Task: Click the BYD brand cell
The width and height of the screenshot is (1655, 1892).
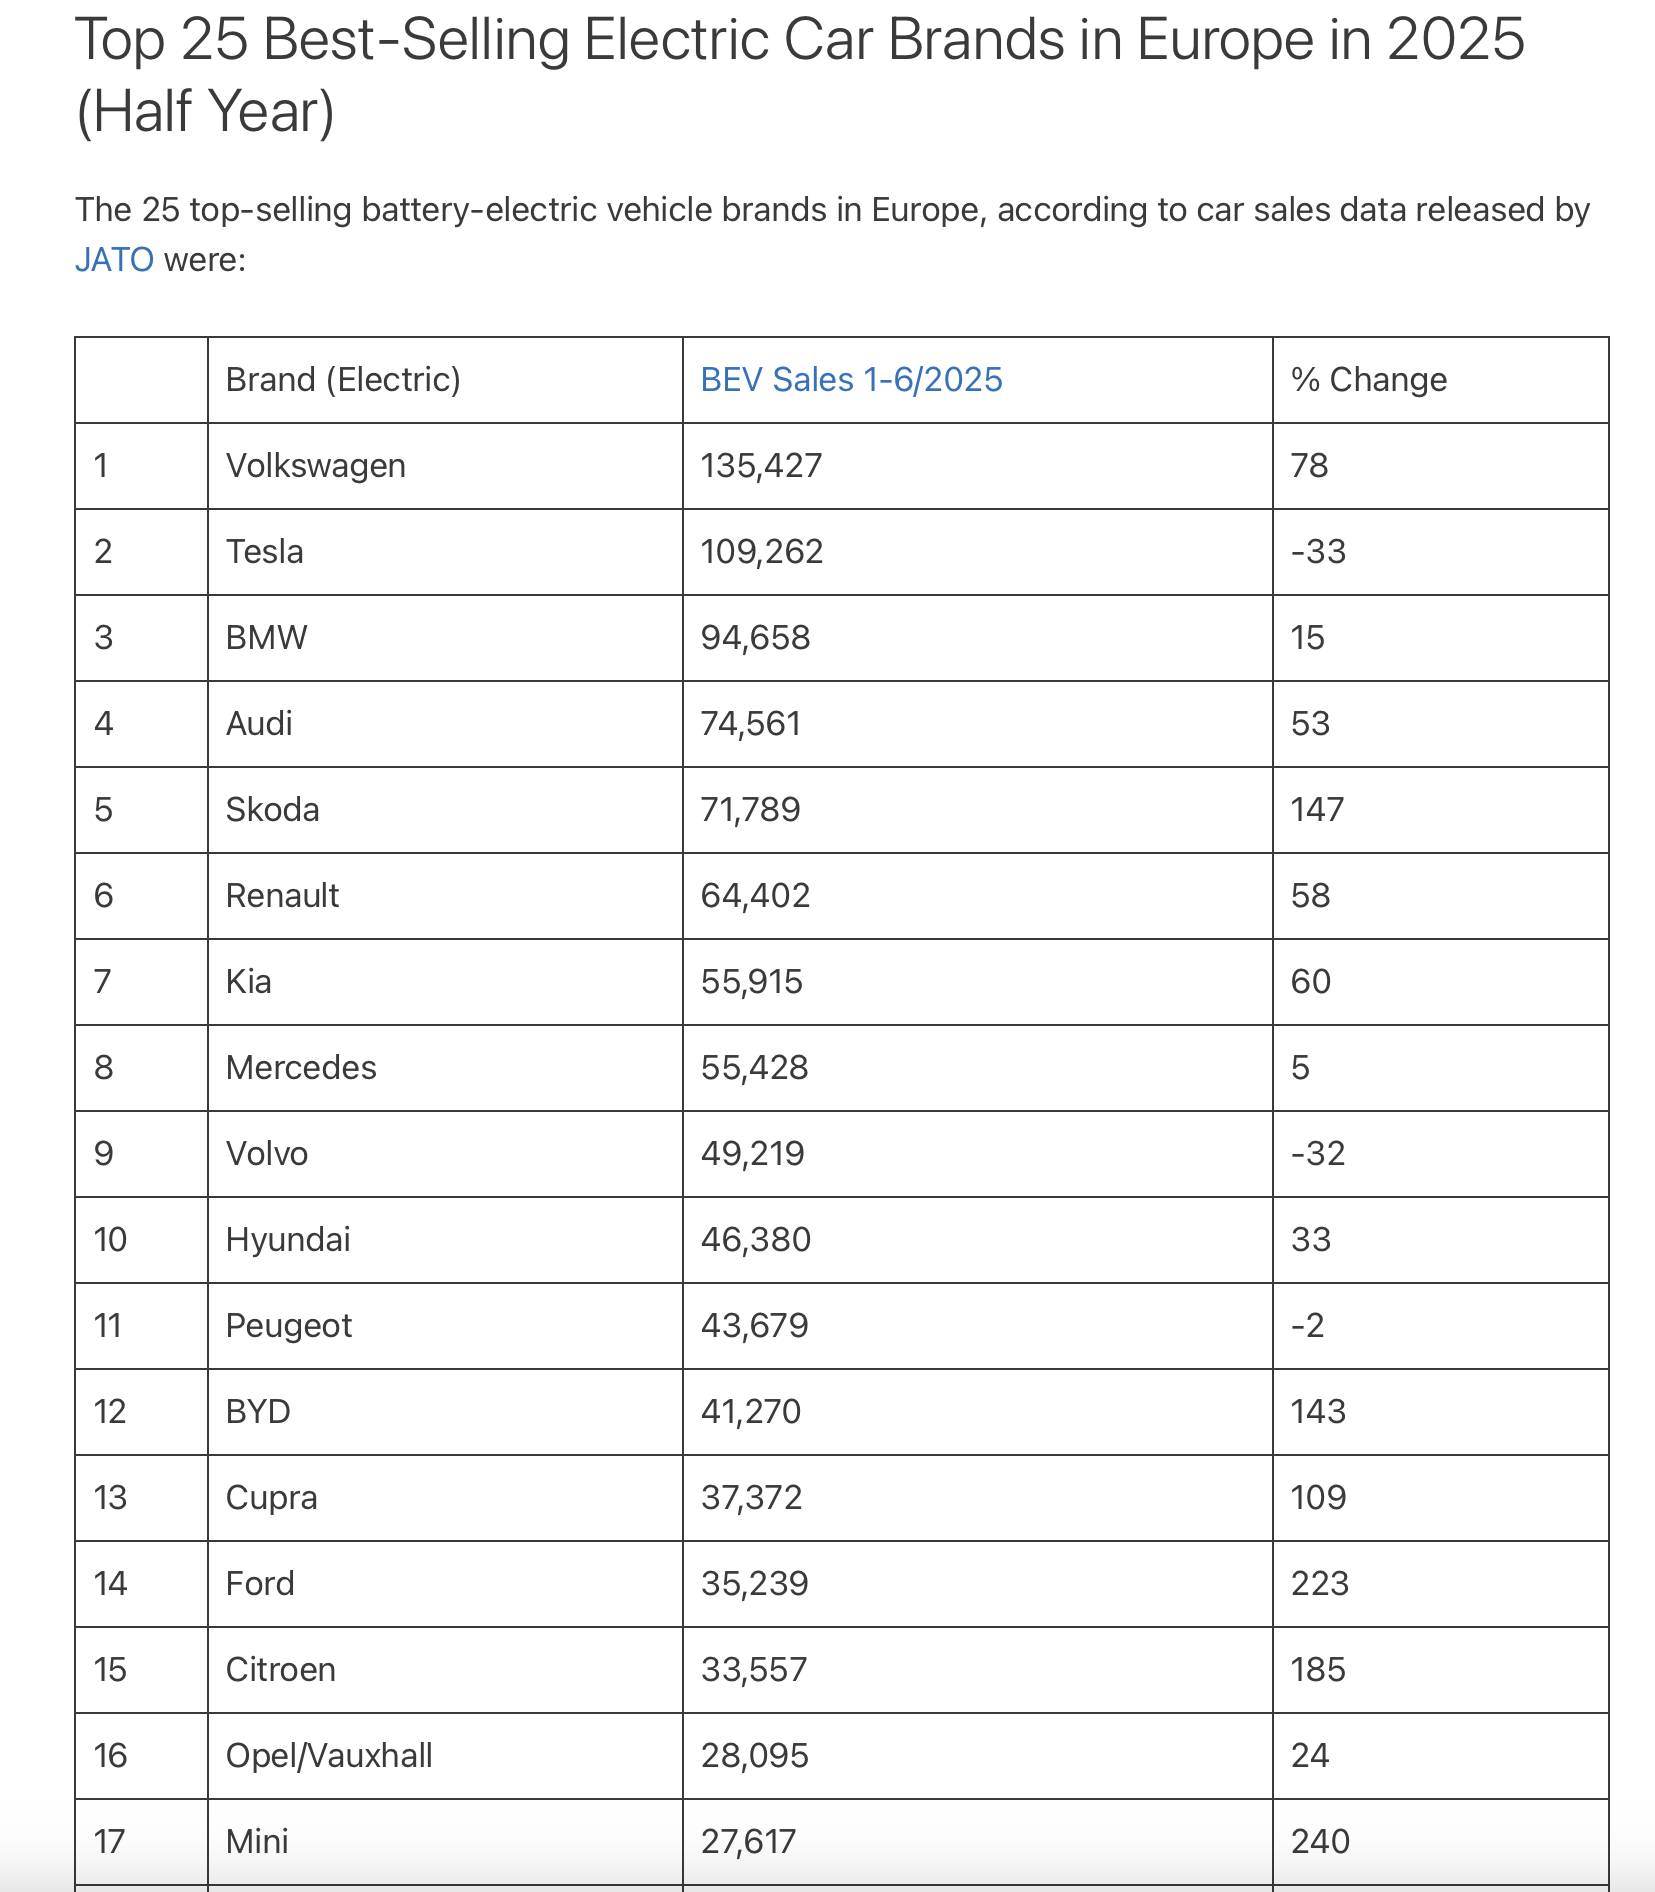Action: click(x=258, y=1412)
